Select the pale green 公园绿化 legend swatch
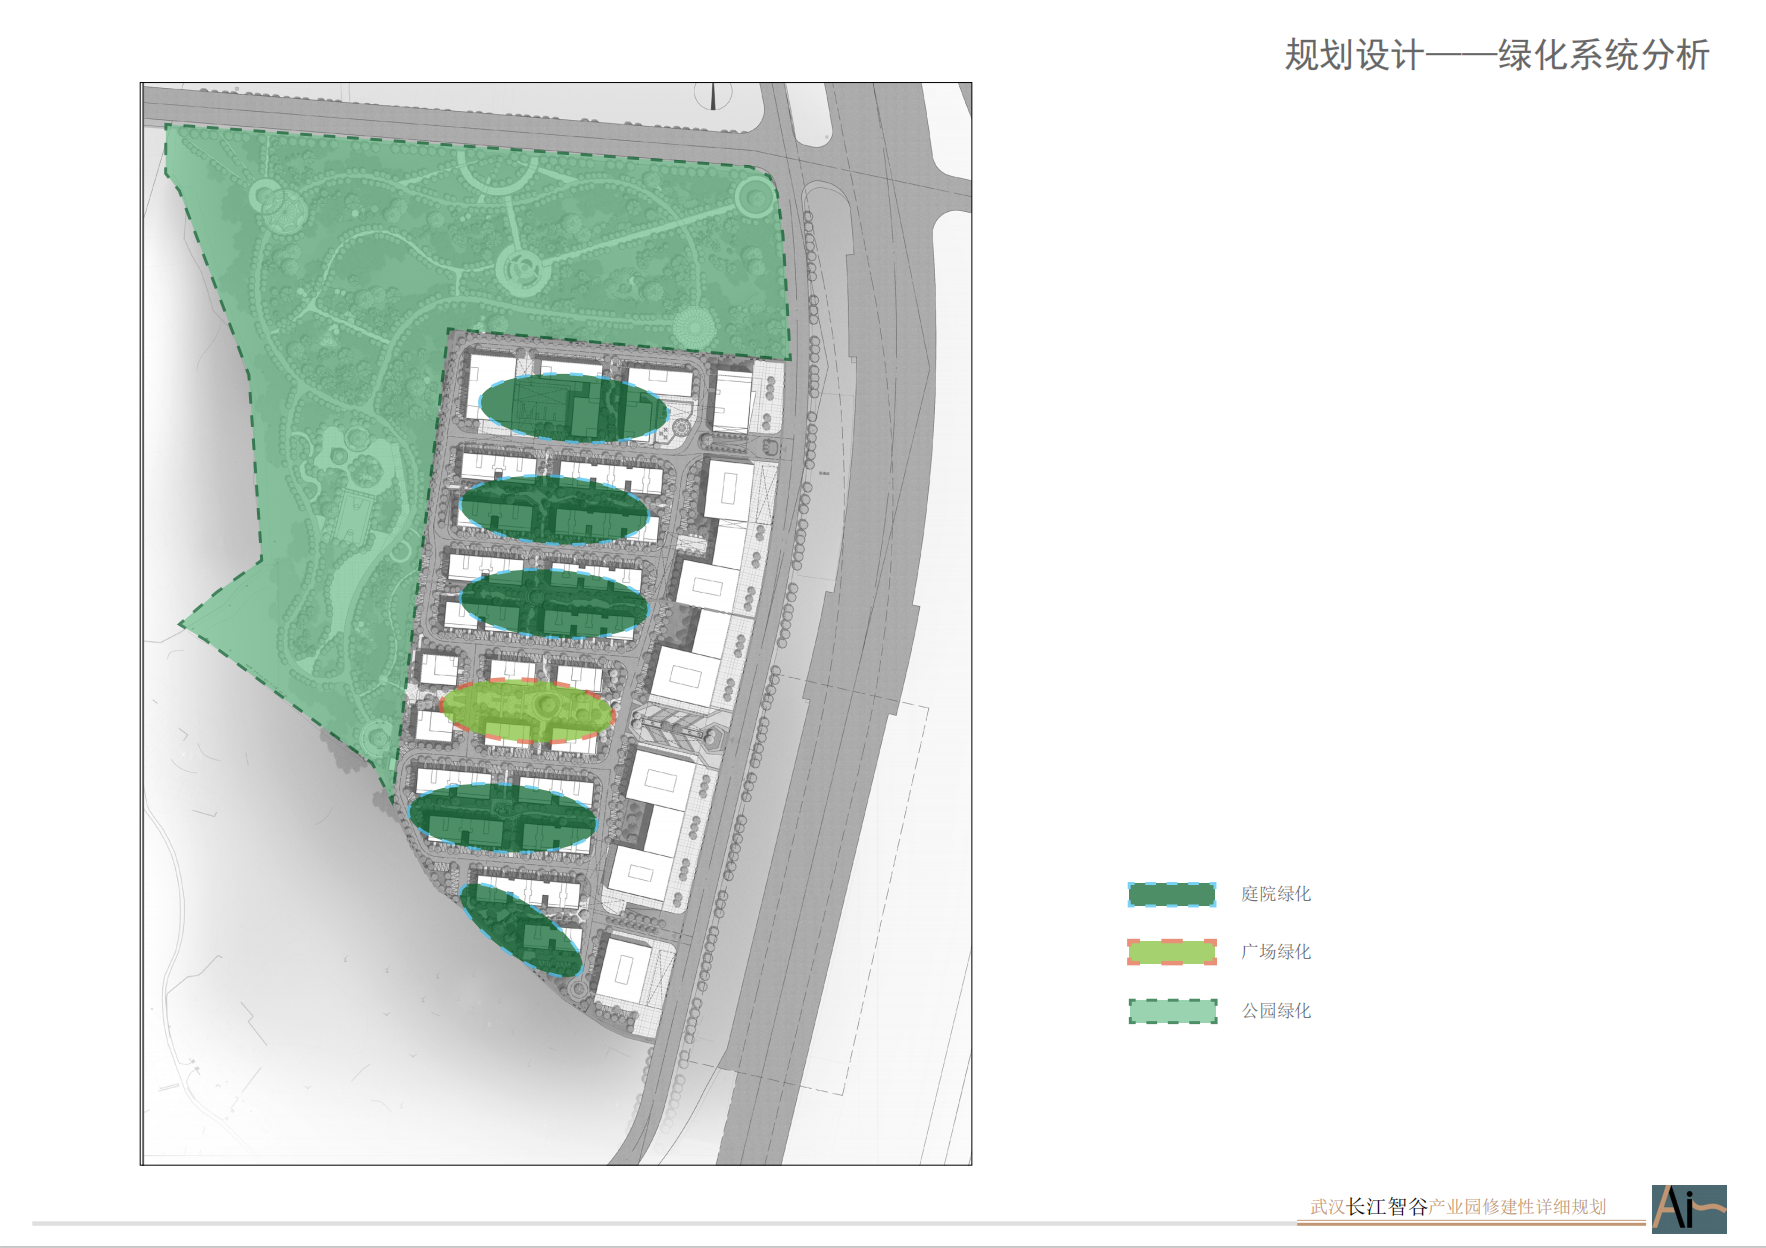 pyautogui.click(x=1173, y=1011)
